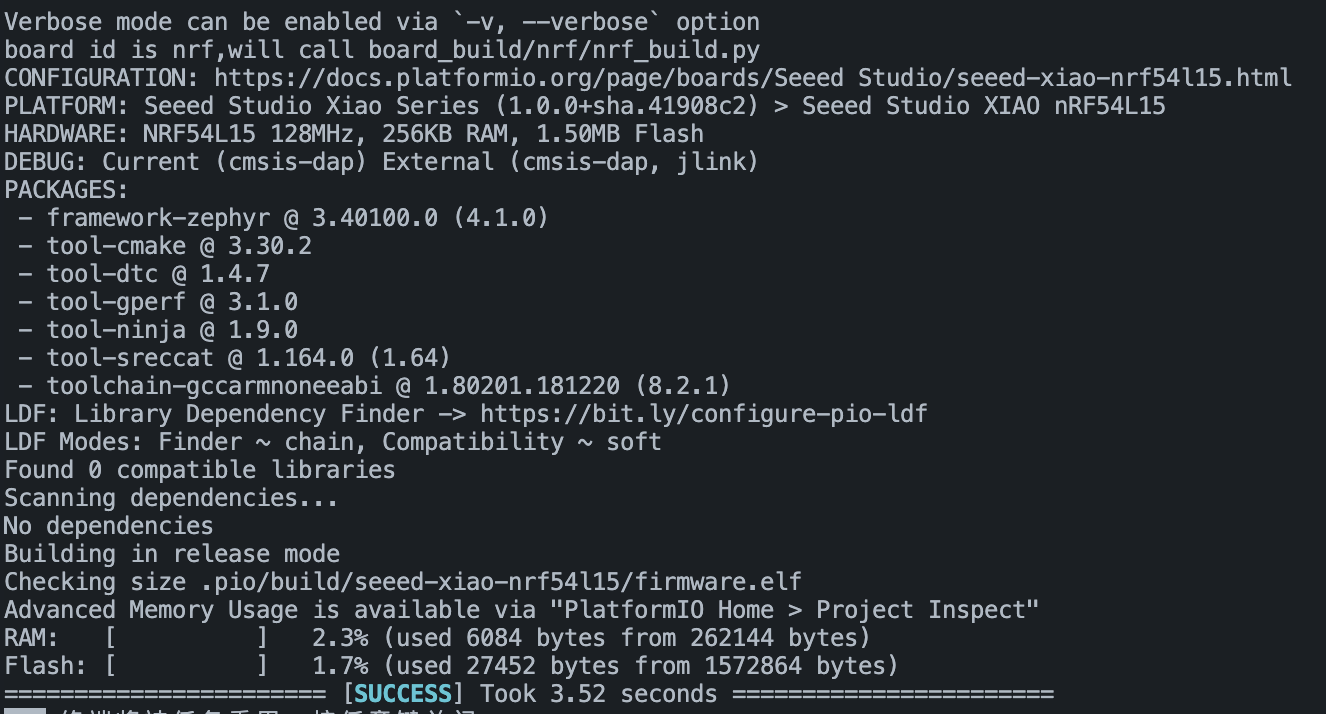Open the docs.platformio.org seeed-xiao-nrf54l15 configuration link

(753, 78)
